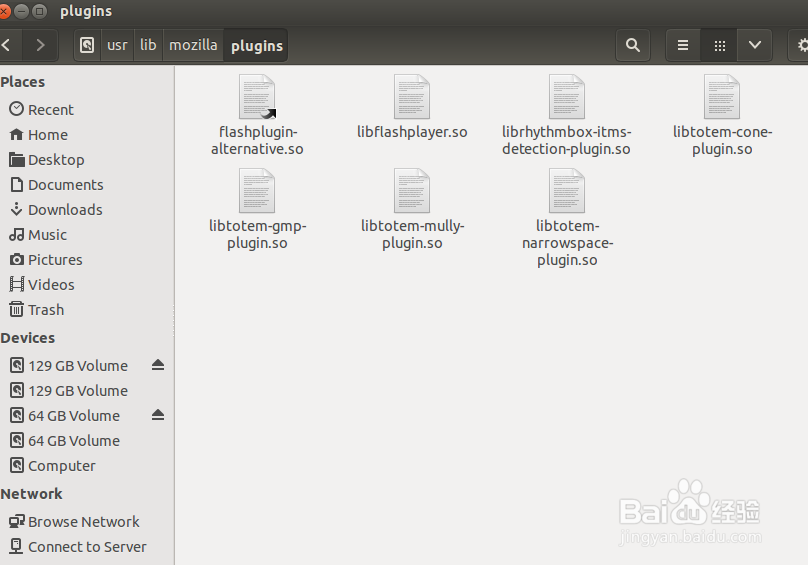Screen dimensions: 808x565
Task: Close the plugins window
Action: click(x=4, y=11)
